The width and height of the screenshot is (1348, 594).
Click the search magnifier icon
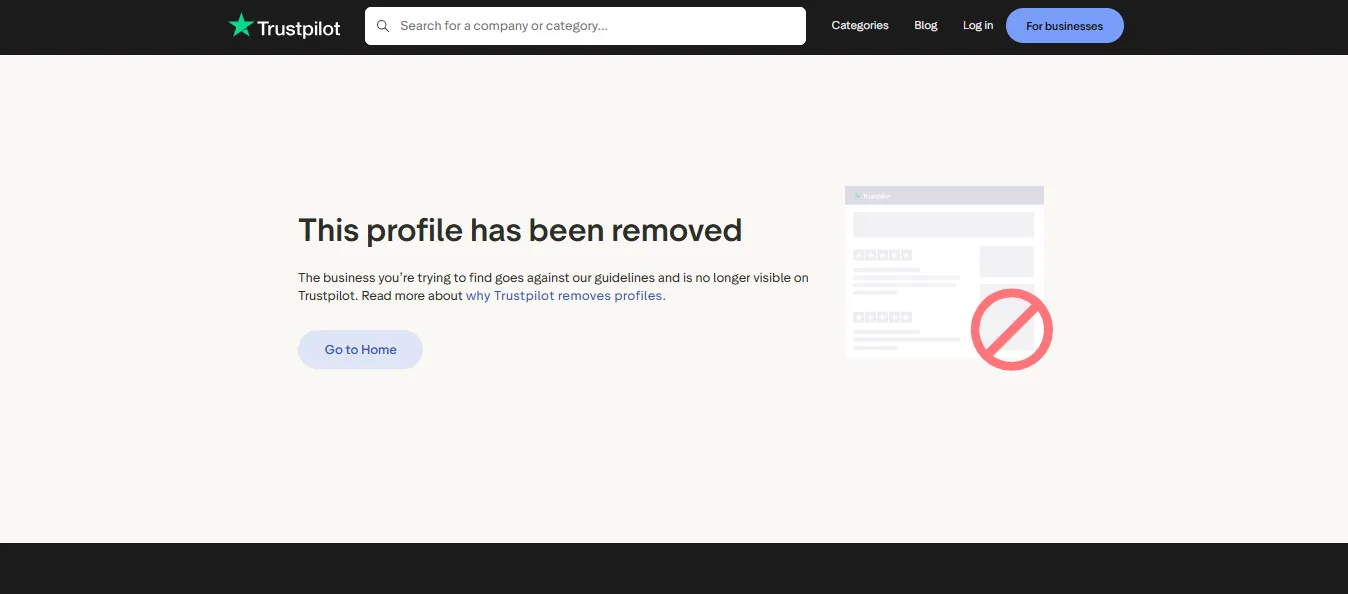[x=383, y=26]
